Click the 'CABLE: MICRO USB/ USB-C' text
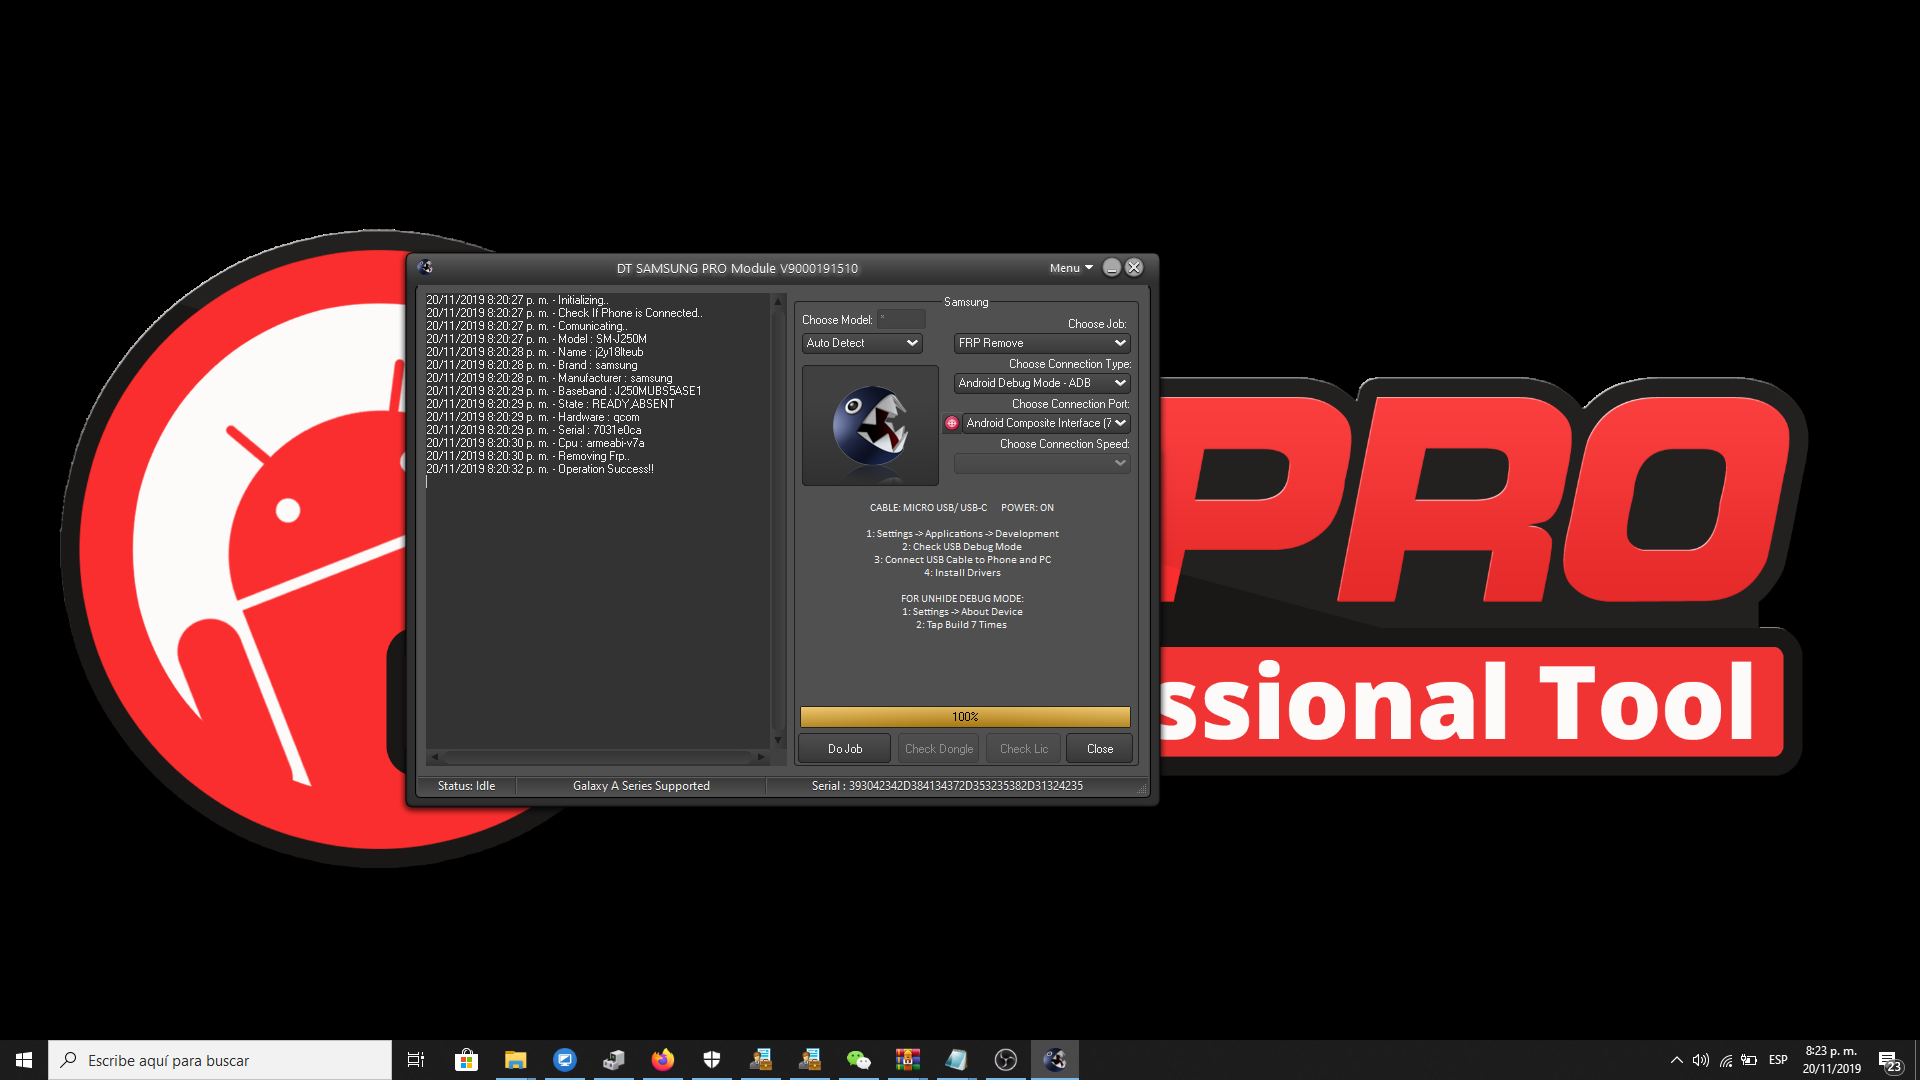 [x=928, y=508]
